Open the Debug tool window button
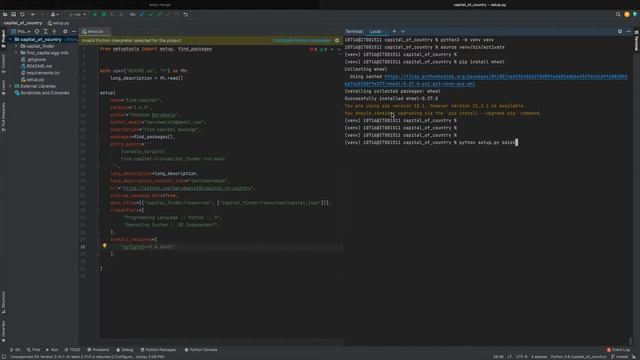The width and height of the screenshot is (640, 360). tap(125, 350)
